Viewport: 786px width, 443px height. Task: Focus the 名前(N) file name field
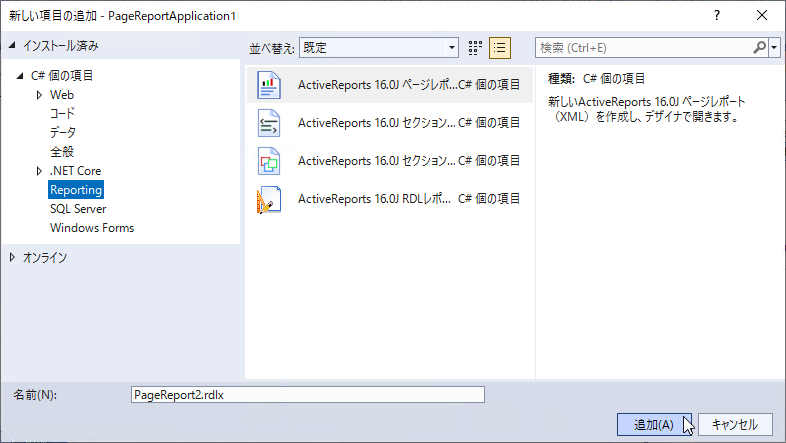click(x=308, y=394)
